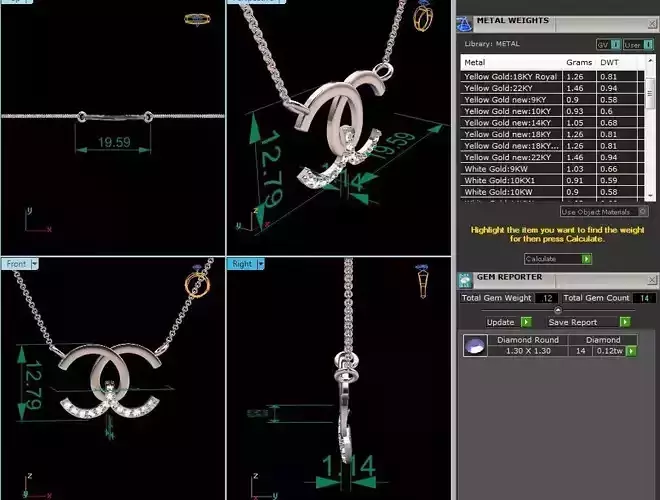Click the Total Gem Count value field
This screenshot has height=500, width=660.
point(644,298)
